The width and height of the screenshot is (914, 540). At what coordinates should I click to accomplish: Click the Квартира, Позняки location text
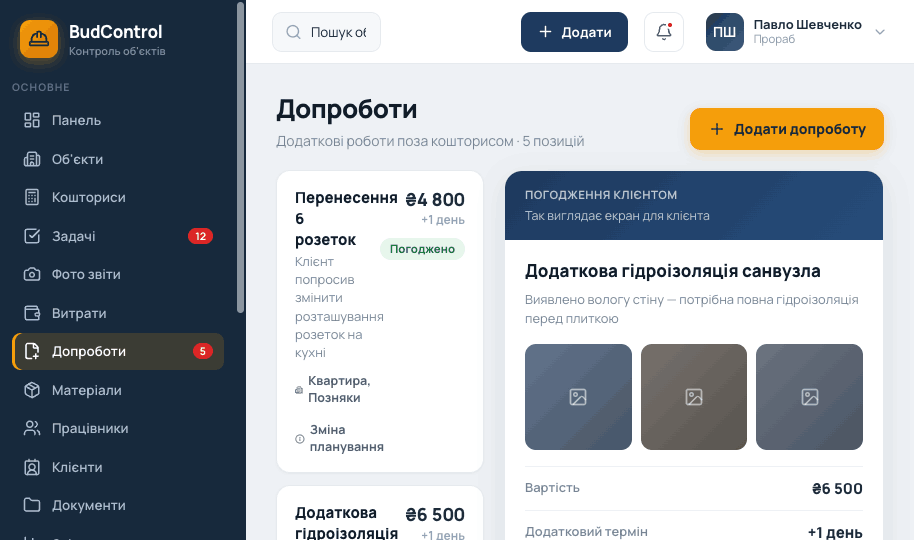(x=339, y=389)
